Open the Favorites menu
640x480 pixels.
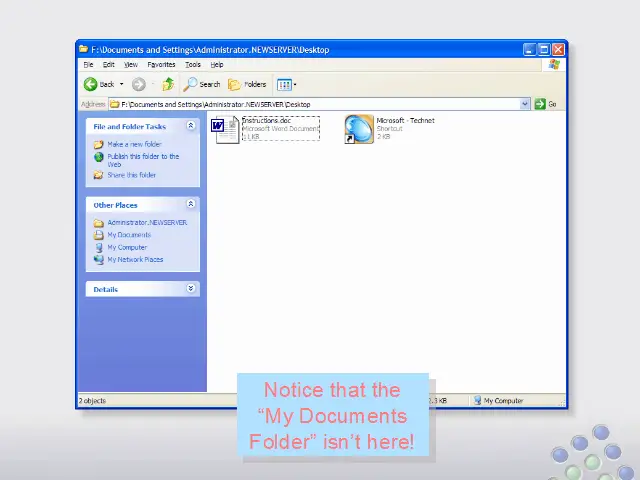161,65
